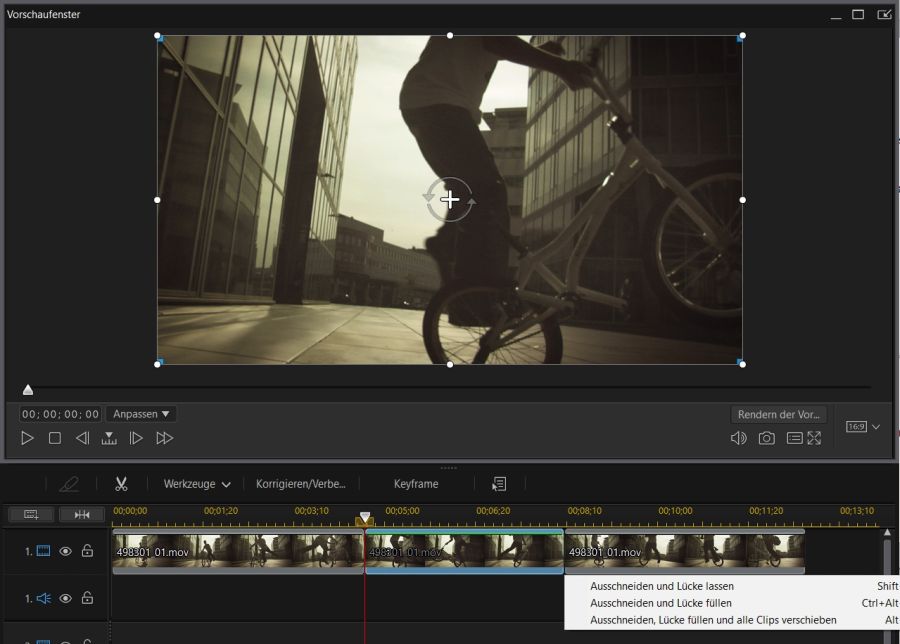Click the clip marker list icon beside Keyframe
900x644 pixels.
(498, 483)
